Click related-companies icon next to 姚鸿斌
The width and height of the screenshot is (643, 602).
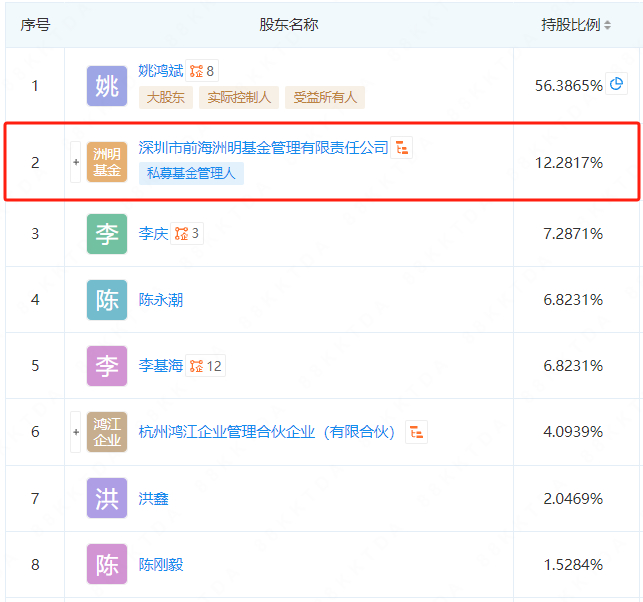(x=202, y=71)
